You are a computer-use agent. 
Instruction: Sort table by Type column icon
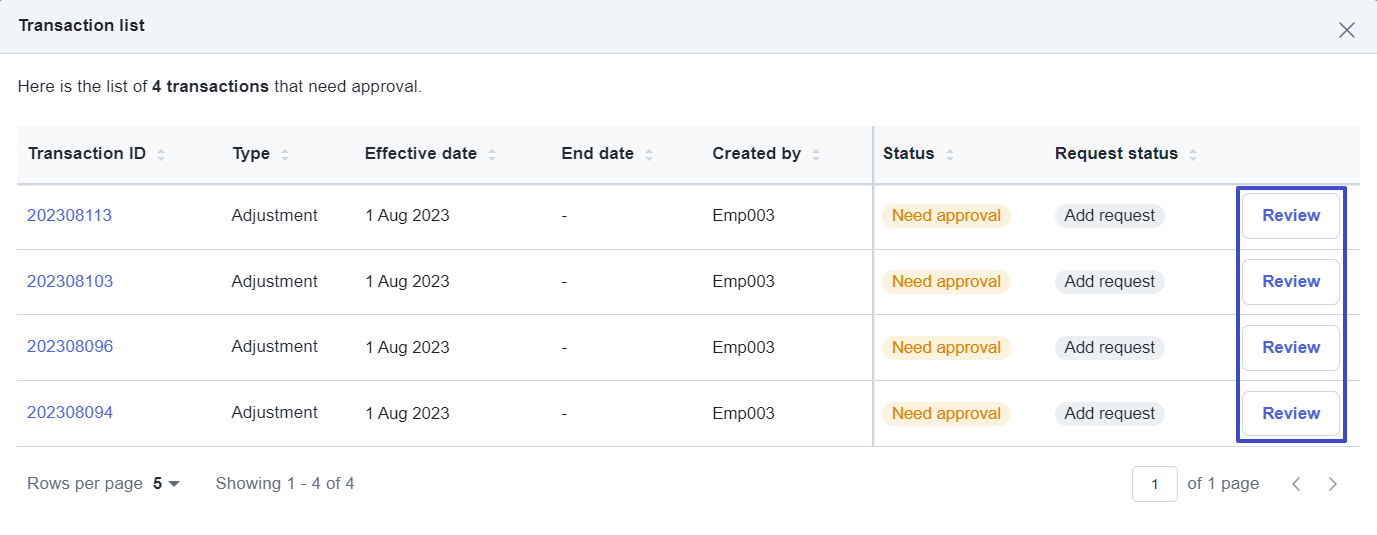[285, 155]
